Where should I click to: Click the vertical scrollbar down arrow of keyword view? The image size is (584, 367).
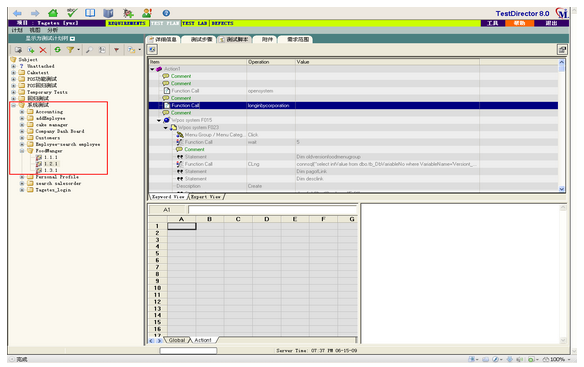coord(562,189)
